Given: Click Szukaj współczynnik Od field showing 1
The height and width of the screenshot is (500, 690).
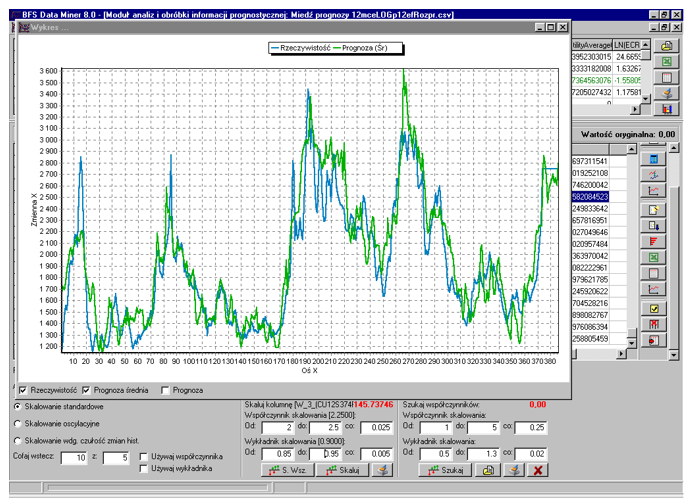Looking at the screenshot, I should 436,427.
